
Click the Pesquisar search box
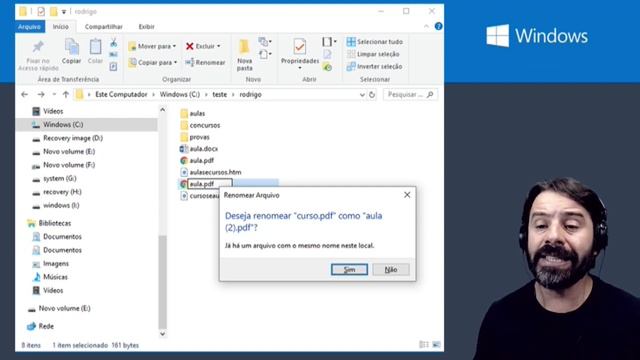pos(410,94)
